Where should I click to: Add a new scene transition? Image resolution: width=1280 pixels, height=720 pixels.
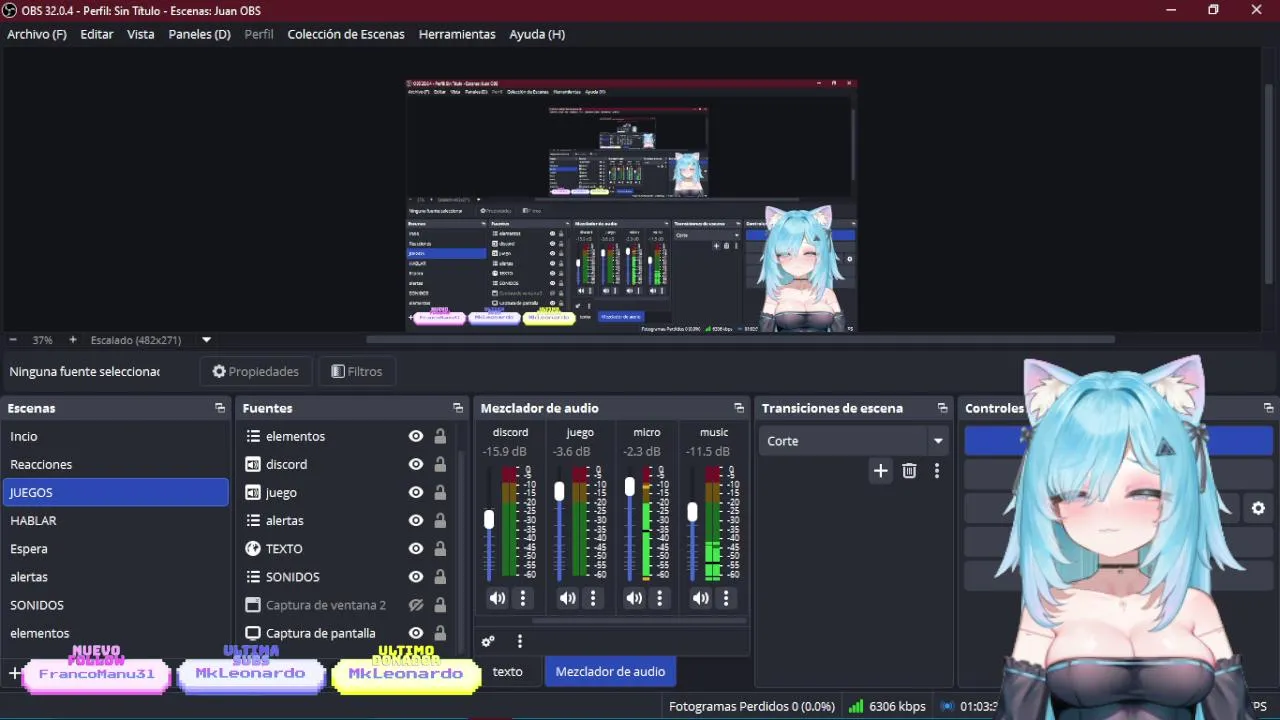coord(880,470)
